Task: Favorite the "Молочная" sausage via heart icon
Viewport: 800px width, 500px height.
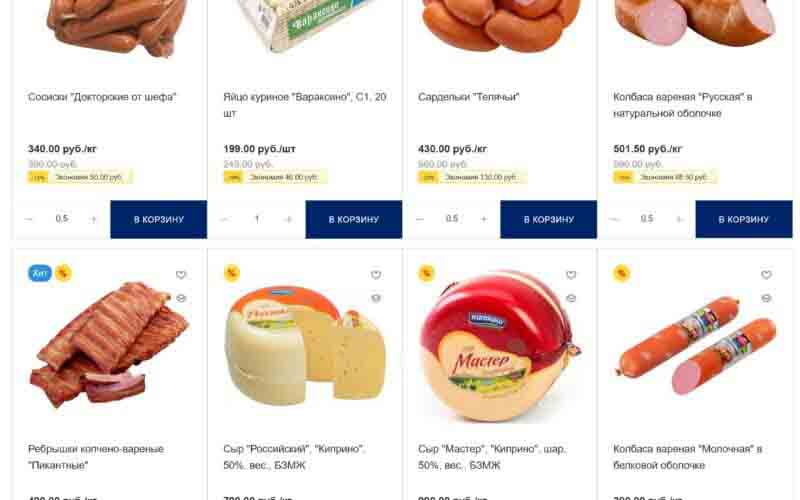Action: [766, 274]
